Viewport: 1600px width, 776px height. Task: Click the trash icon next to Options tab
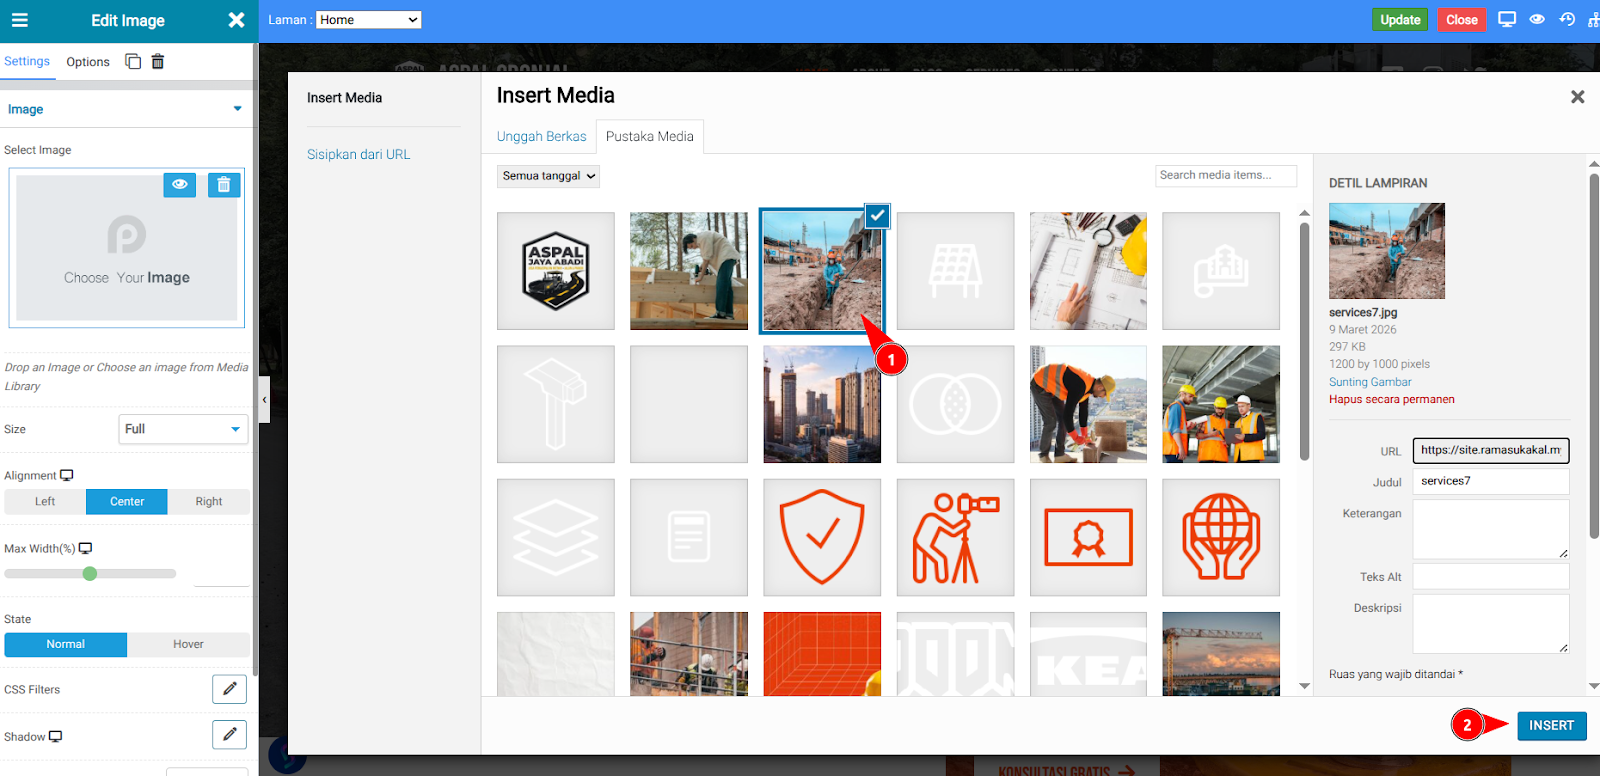(x=158, y=61)
